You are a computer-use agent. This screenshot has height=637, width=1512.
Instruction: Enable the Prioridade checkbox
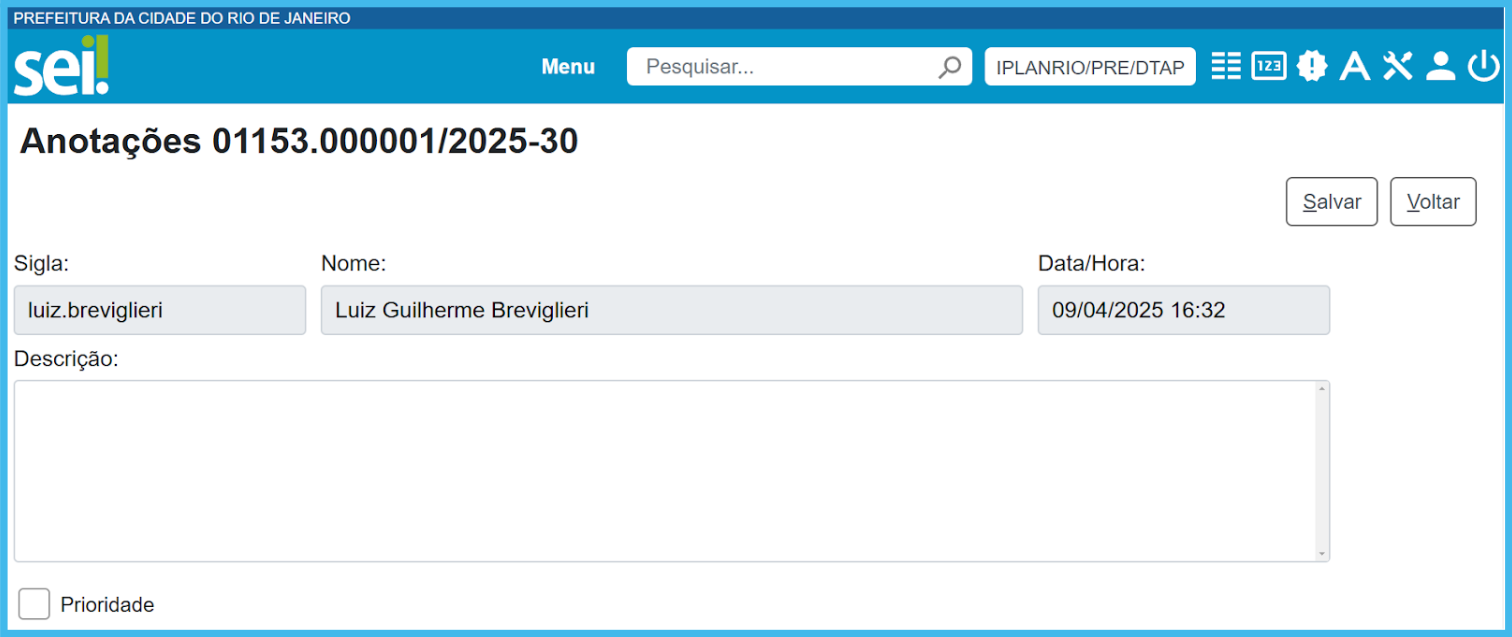(34, 604)
